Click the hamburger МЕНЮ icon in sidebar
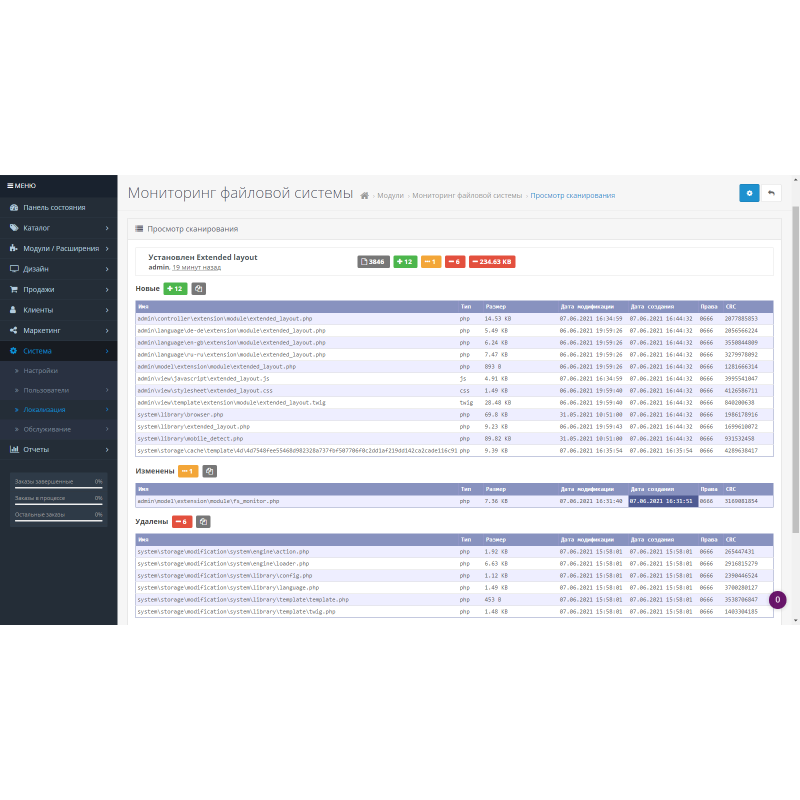This screenshot has width=800, height=800. coord(11,185)
